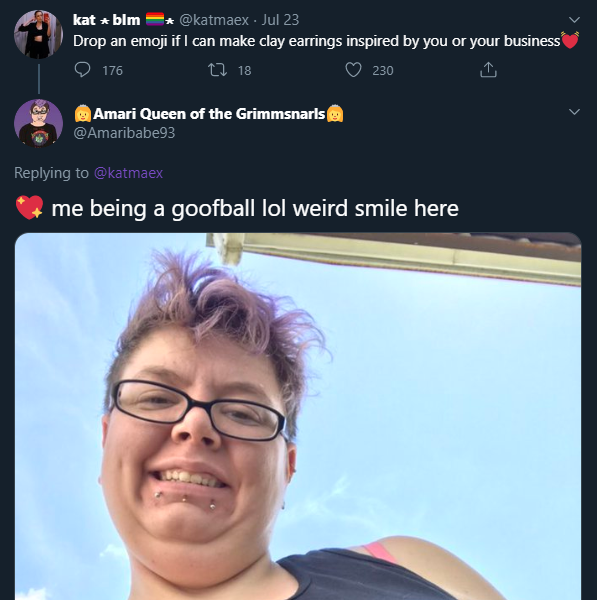Open Amari Queen of the Grimmsnarls profile name
Screen dimensions: 597x600
pos(209,114)
